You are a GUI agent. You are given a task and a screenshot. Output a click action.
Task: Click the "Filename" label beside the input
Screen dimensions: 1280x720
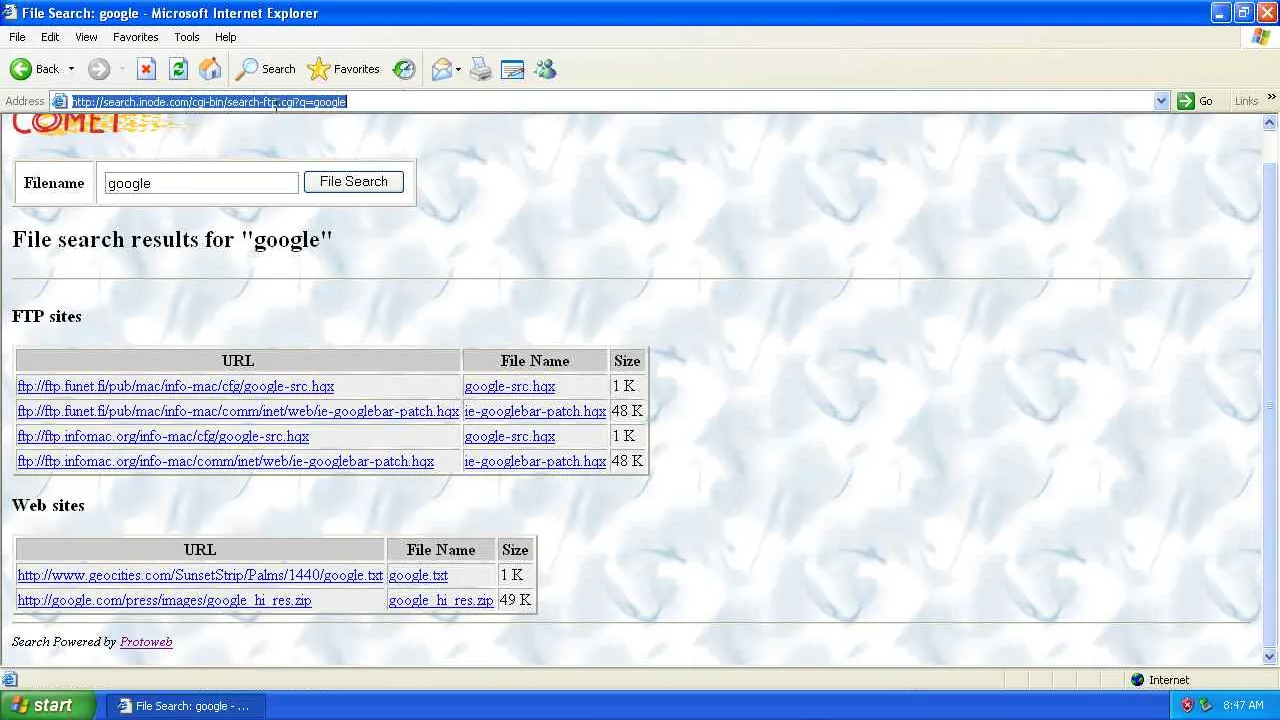pos(54,183)
